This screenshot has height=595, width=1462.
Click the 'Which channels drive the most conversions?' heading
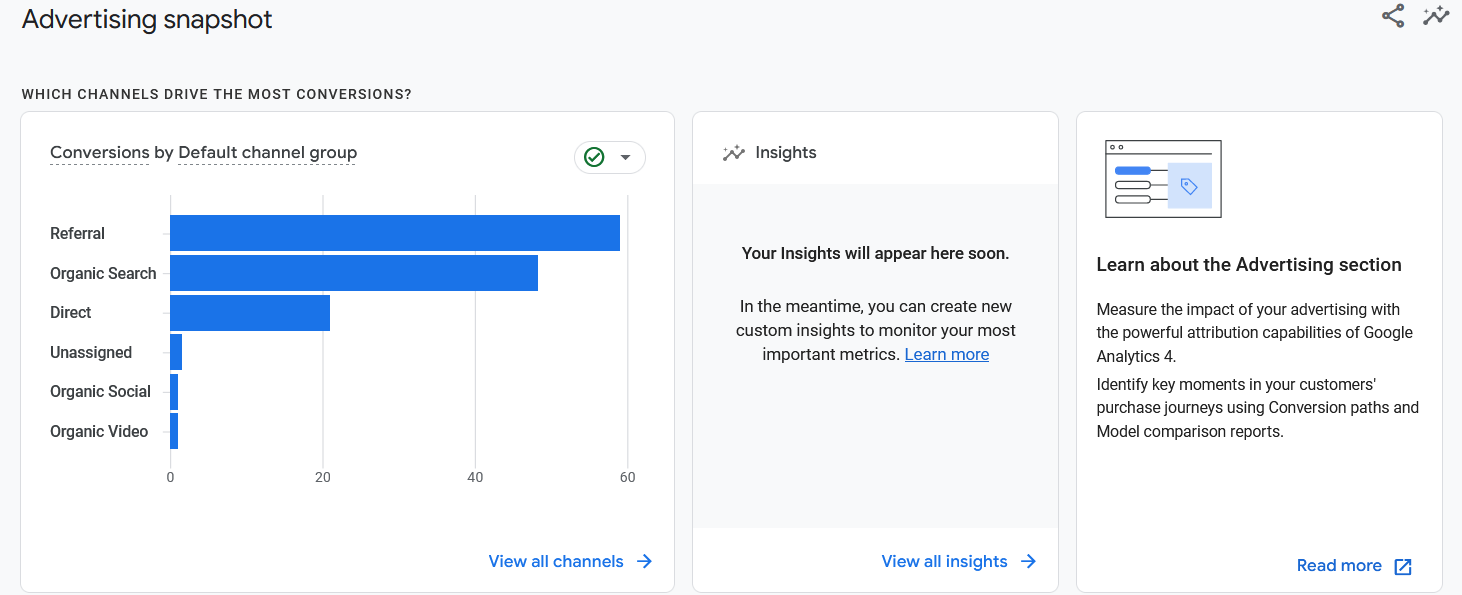coord(216,95)
